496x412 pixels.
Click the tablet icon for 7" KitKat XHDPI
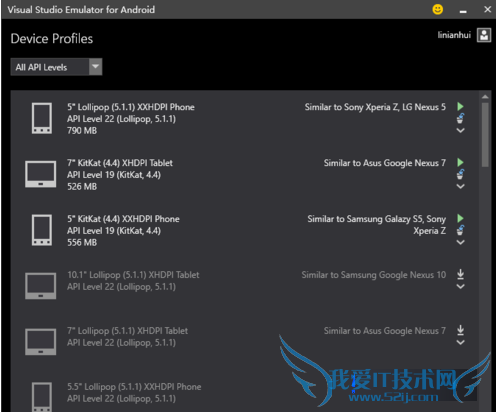coord(41,174)
